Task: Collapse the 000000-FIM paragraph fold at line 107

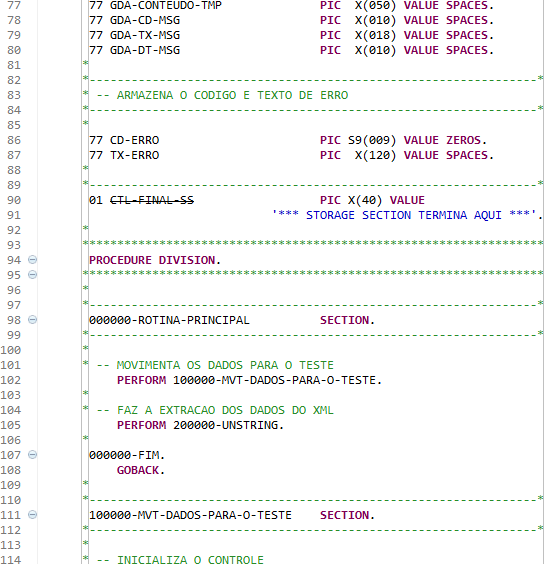Action: pyautogui.click(x=32, y=455)
